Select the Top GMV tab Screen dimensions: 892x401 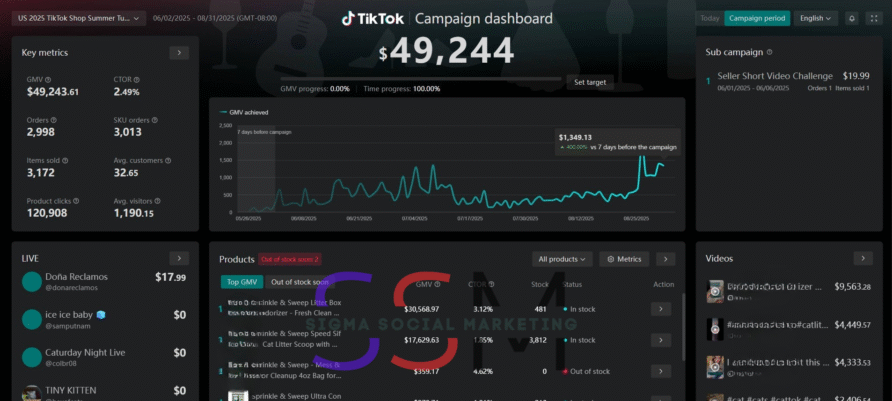coord(240,282)
